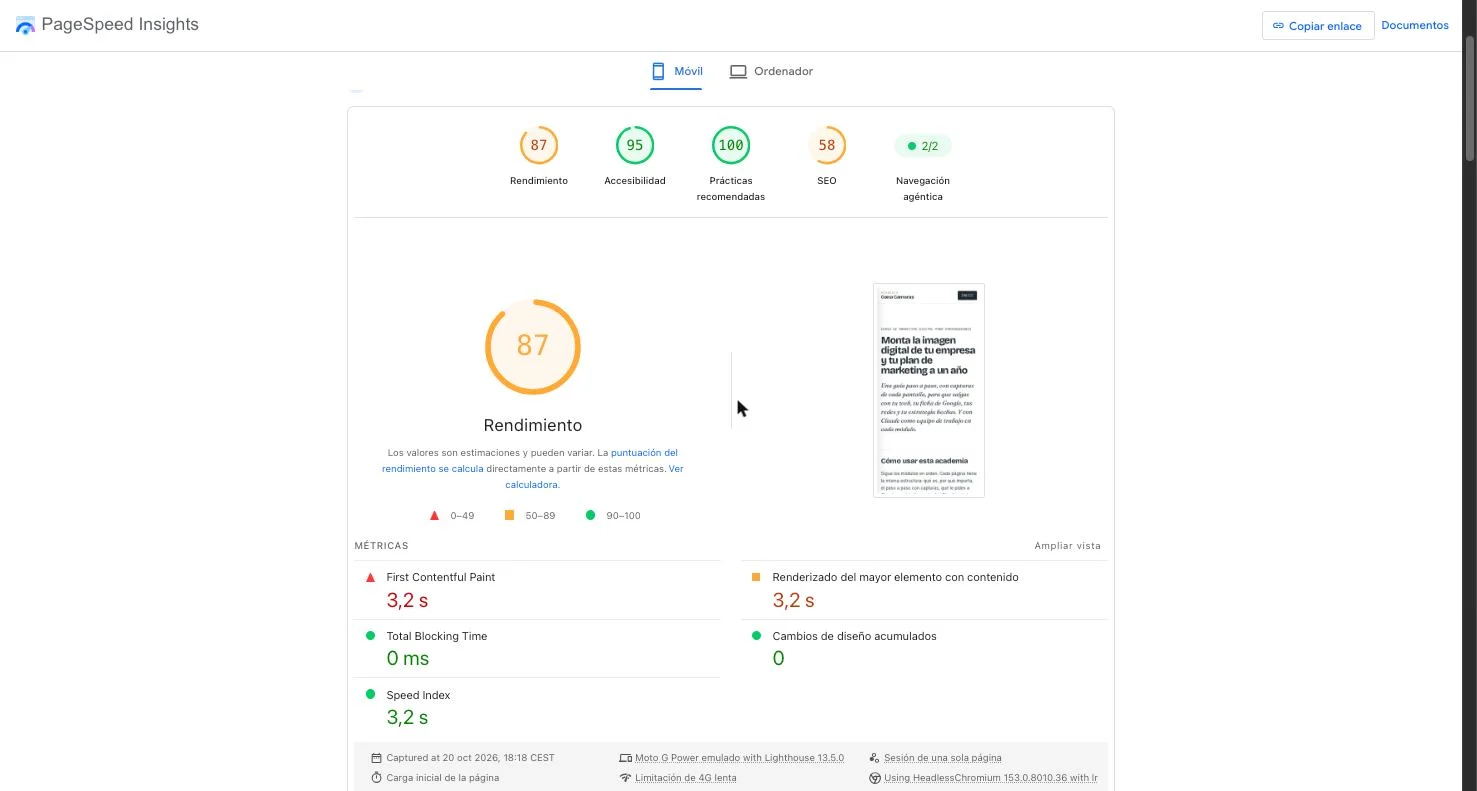Click the Rendimiento 87 score gauge at top
The width and height of the screenshot is (1477, 791).
pyautogui.click(x=539, y=145)
